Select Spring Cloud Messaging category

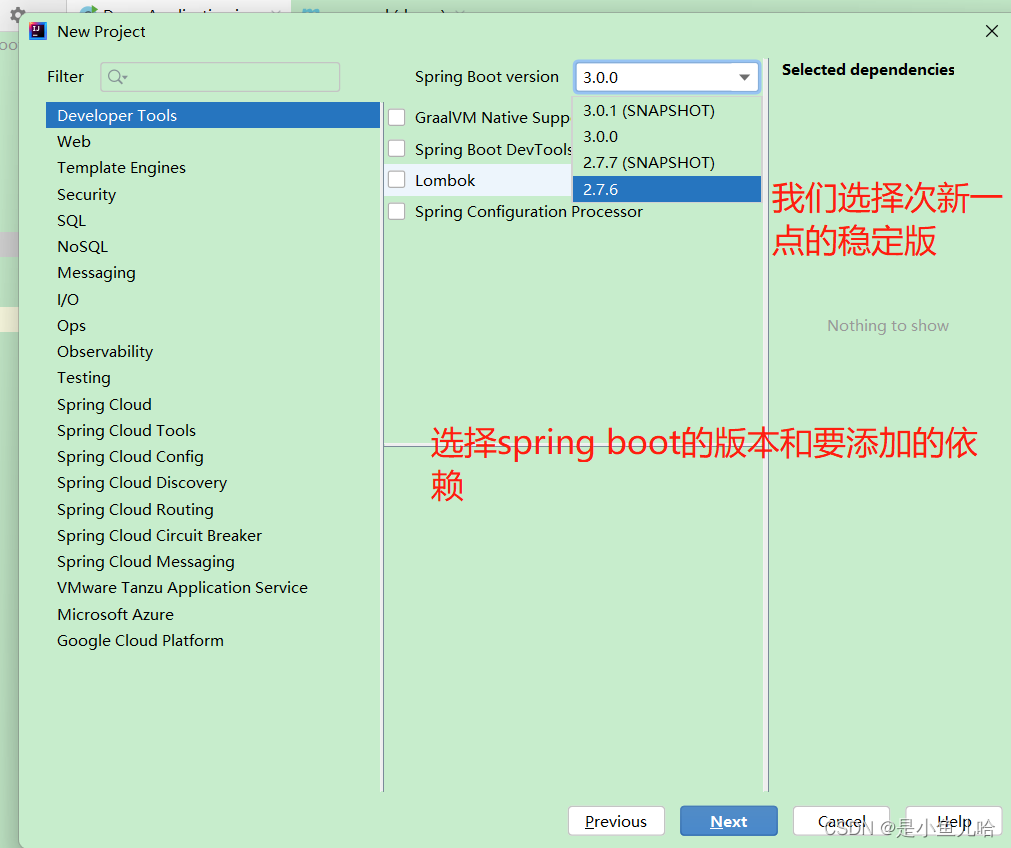(213, 562)
